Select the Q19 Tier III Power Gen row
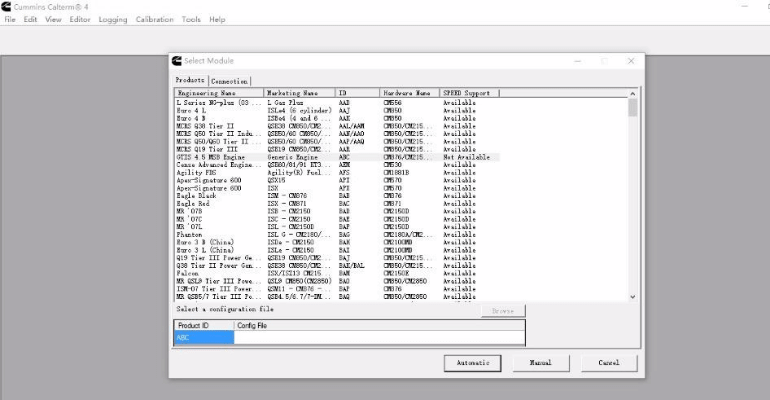Image resolution: width=770 pixels, height=400 pixels. tap(337, 258)
